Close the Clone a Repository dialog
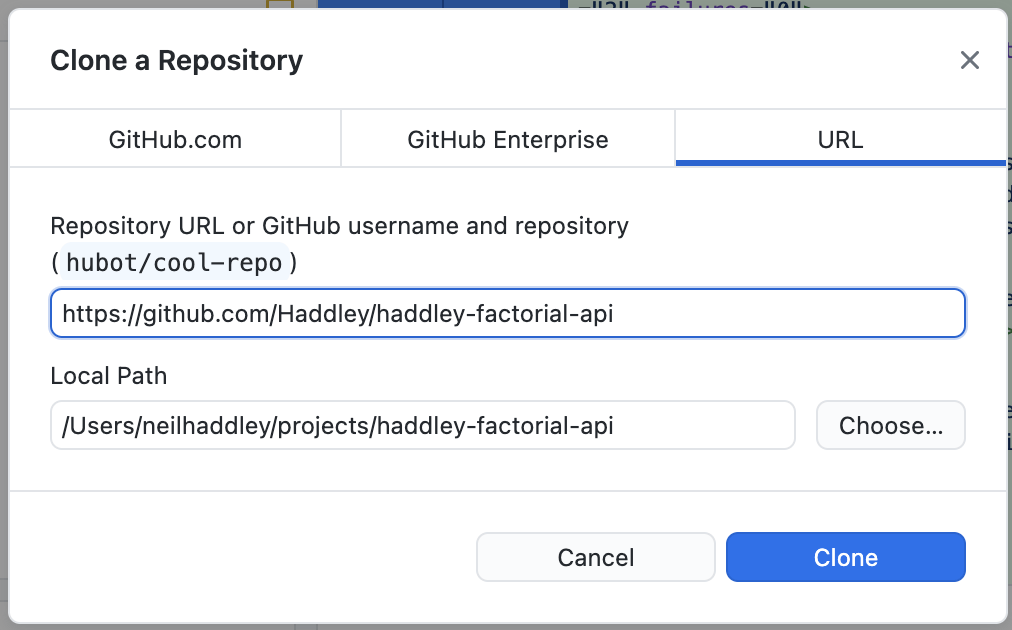The image size is (1012, 630). pos(969,60)
